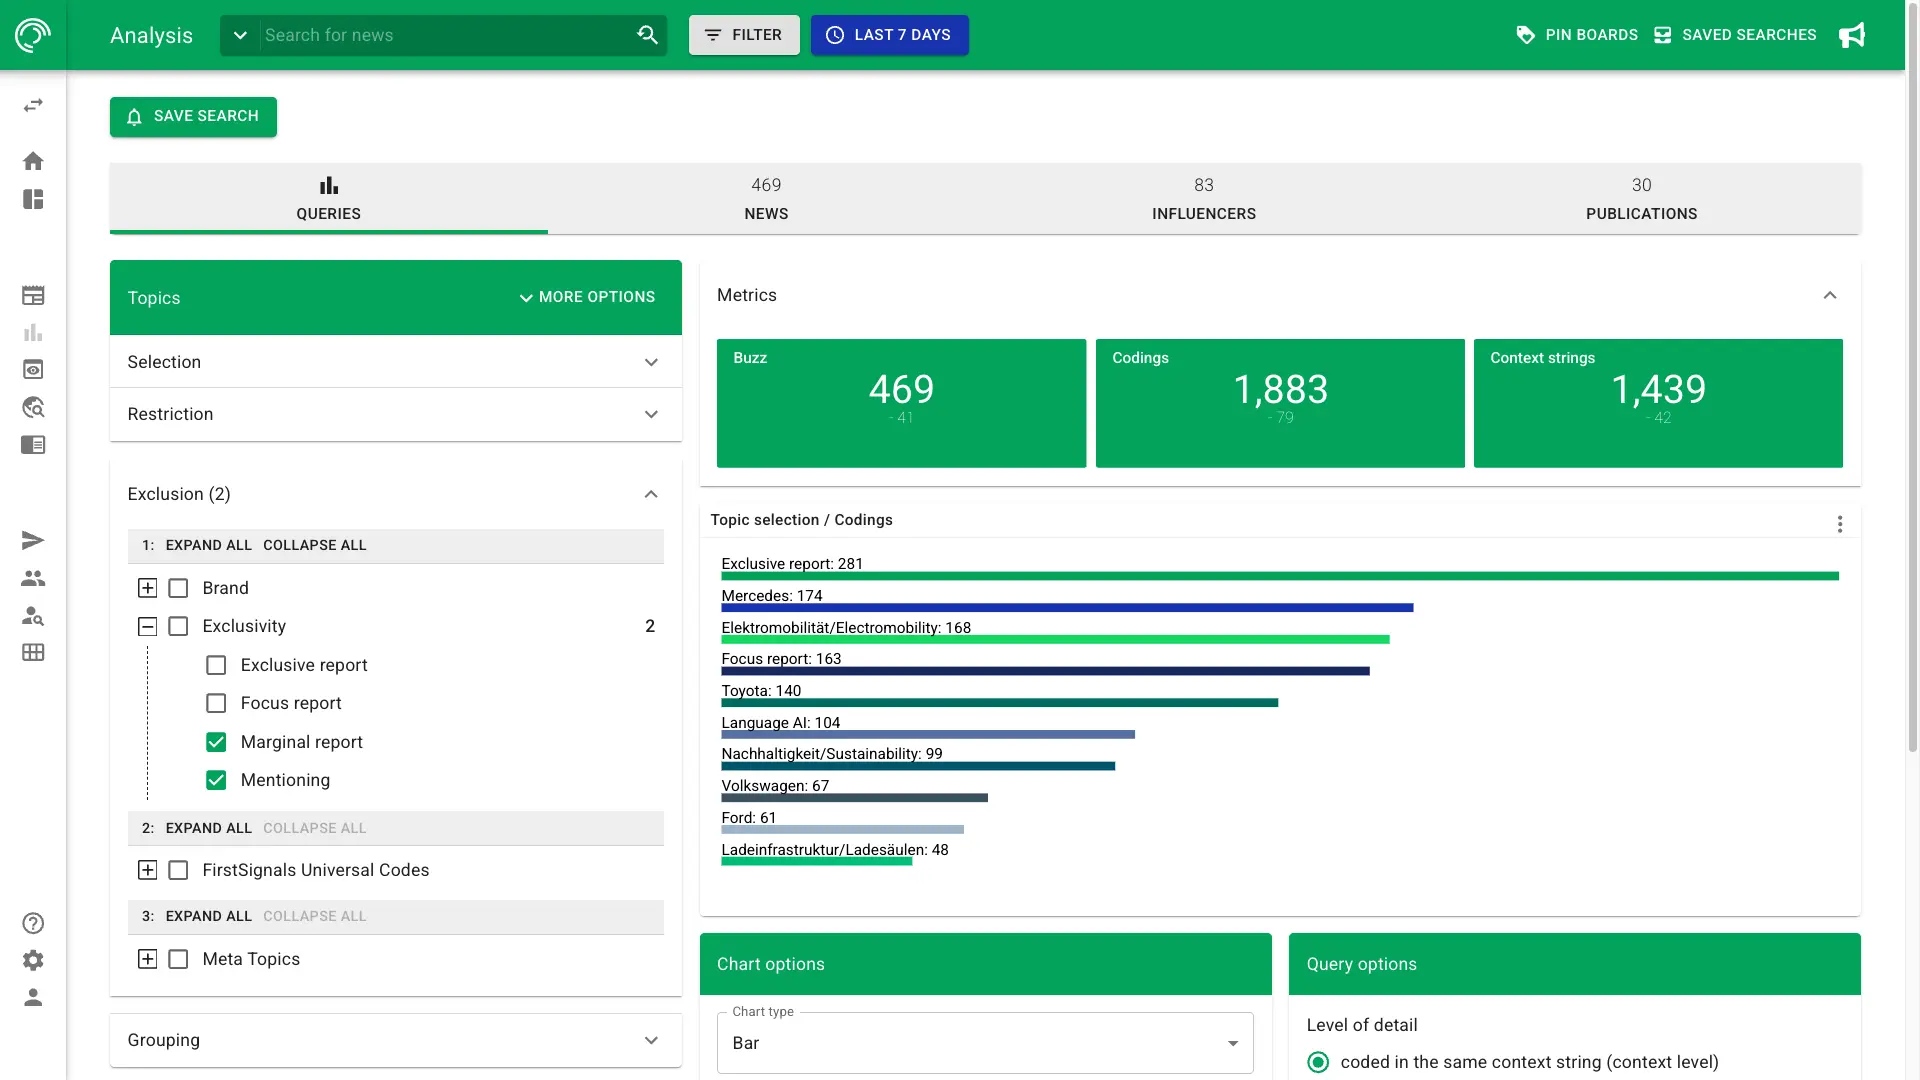1920x1080 pixels.
Task: Uncheck the Marginal report checkbox
Action: click(x=216, y=742)
